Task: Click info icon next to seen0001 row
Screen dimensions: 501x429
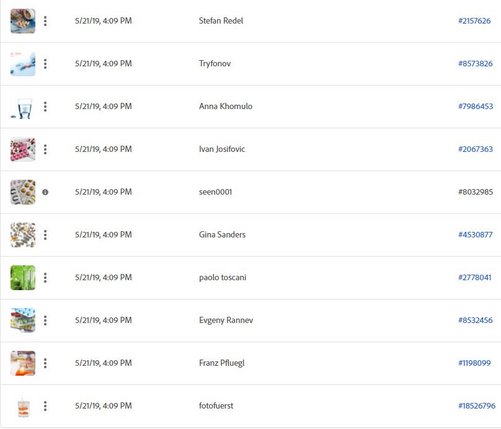Action: 45,192
